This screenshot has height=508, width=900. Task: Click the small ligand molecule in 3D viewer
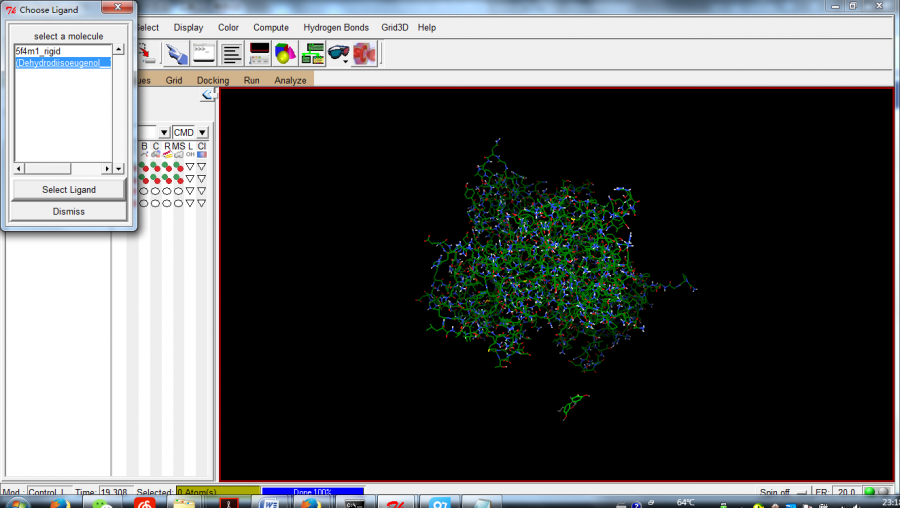(x=573, y=406)
